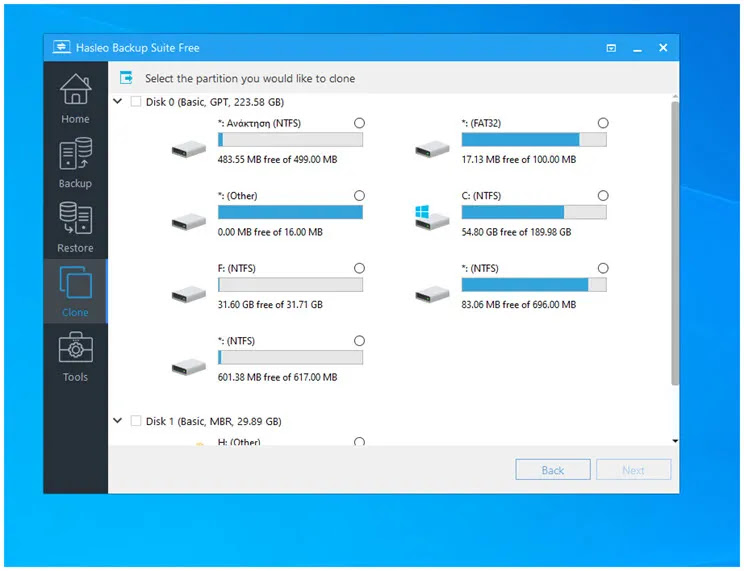Viewport: 744px width, 571px height.
Task: Click the '31.60 GB free of 31.71 GB' text
Action: [270, 305]
